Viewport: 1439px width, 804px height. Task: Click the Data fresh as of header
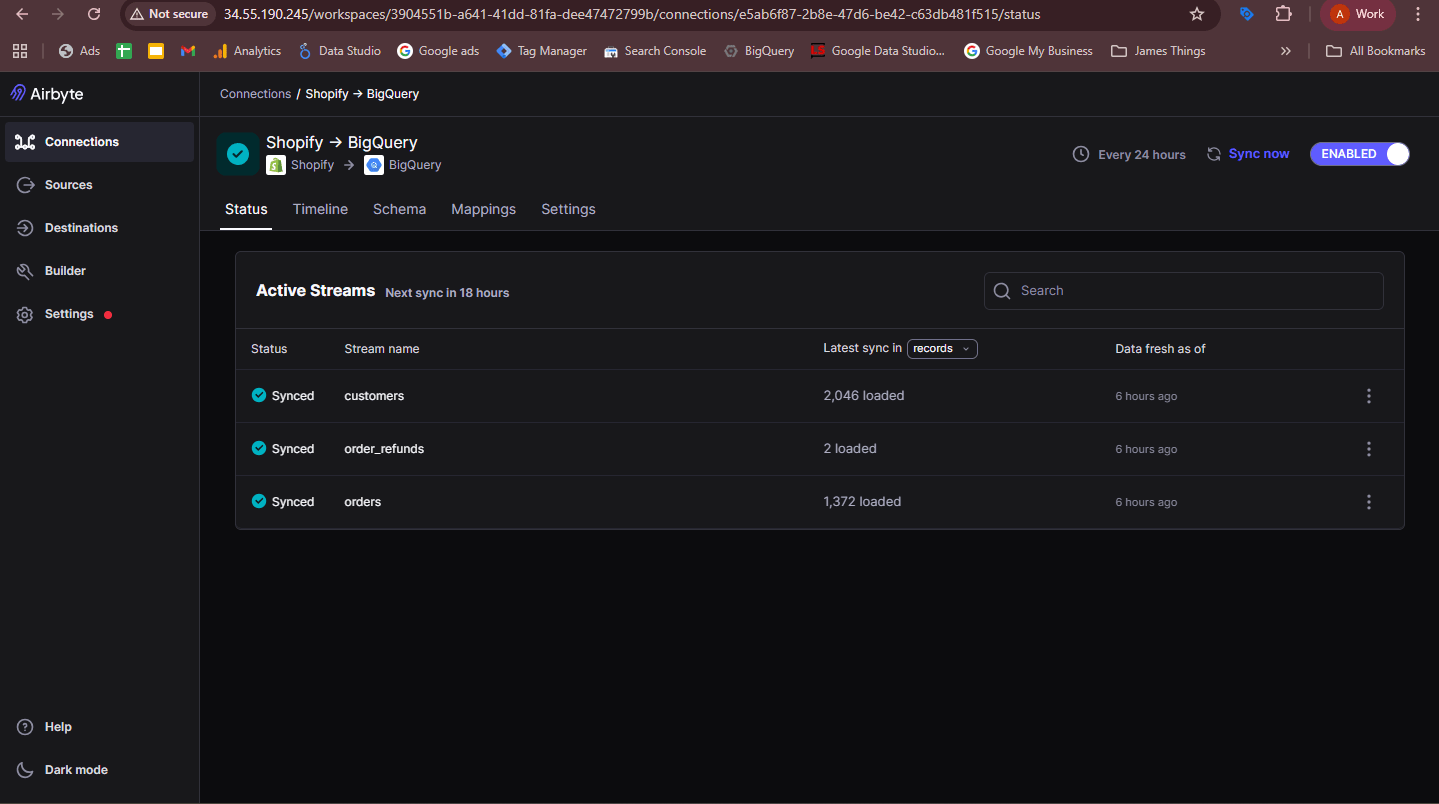click(x=1160, y=349)
